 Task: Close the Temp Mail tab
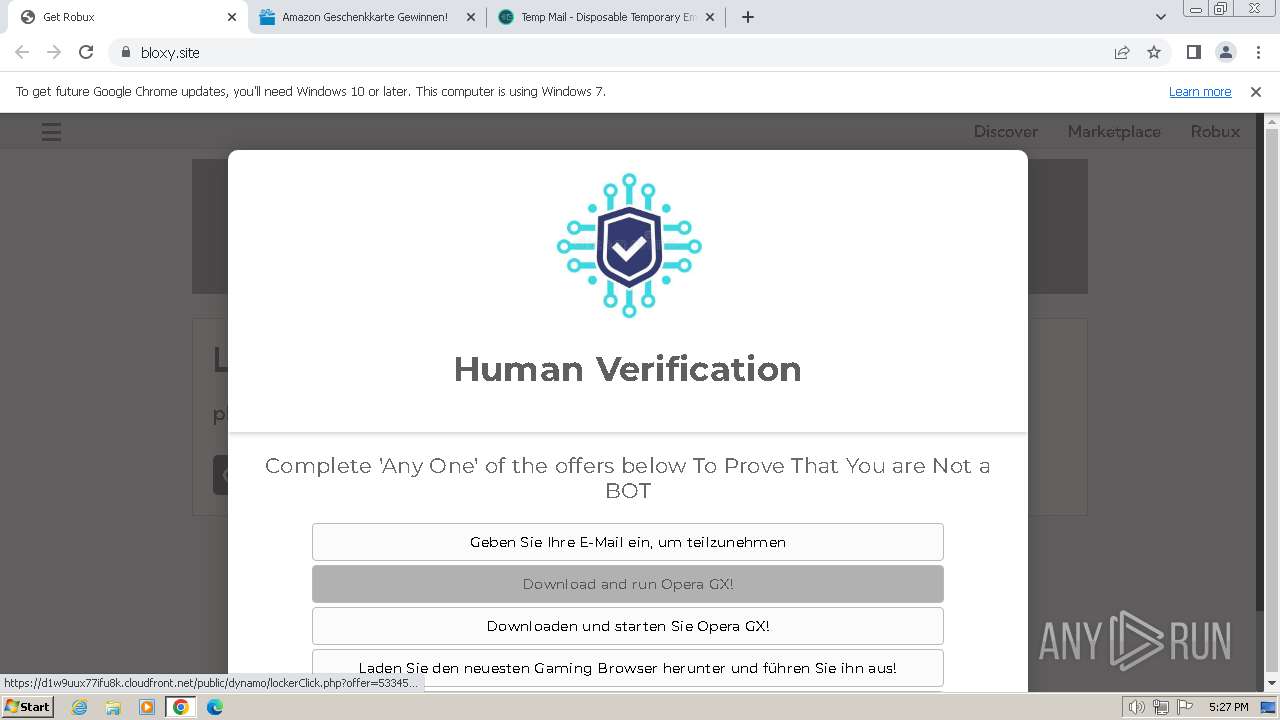tap(710, 17)
